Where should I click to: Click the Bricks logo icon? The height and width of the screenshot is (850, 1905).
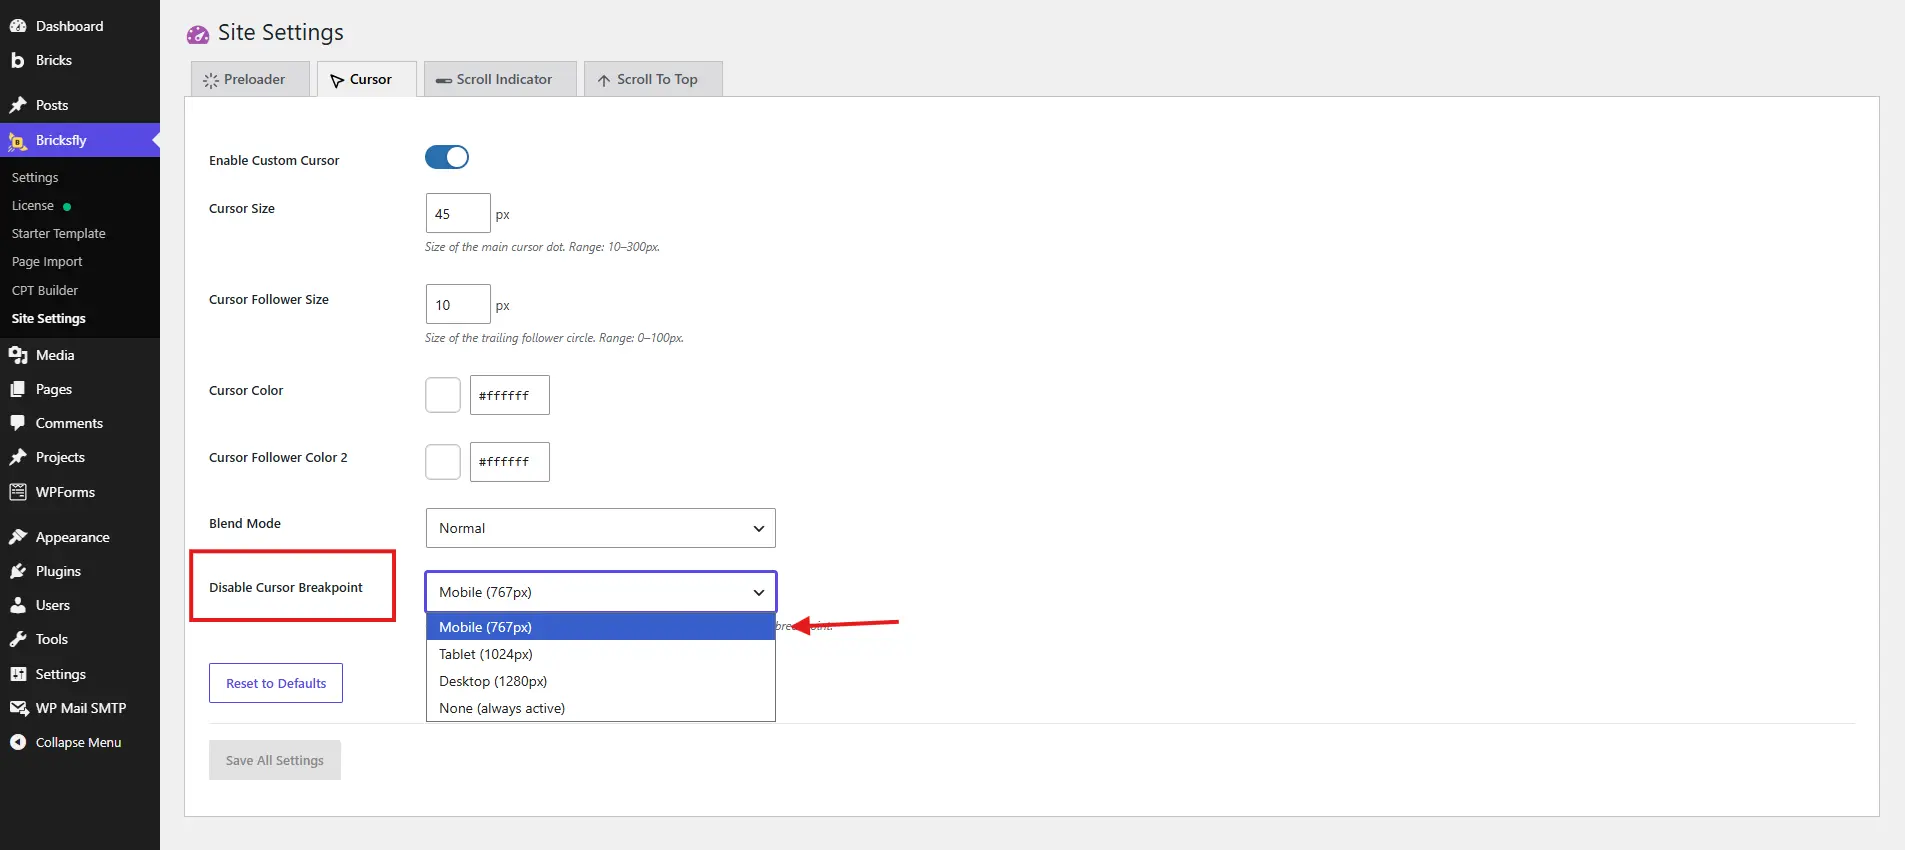pos(18,60)
